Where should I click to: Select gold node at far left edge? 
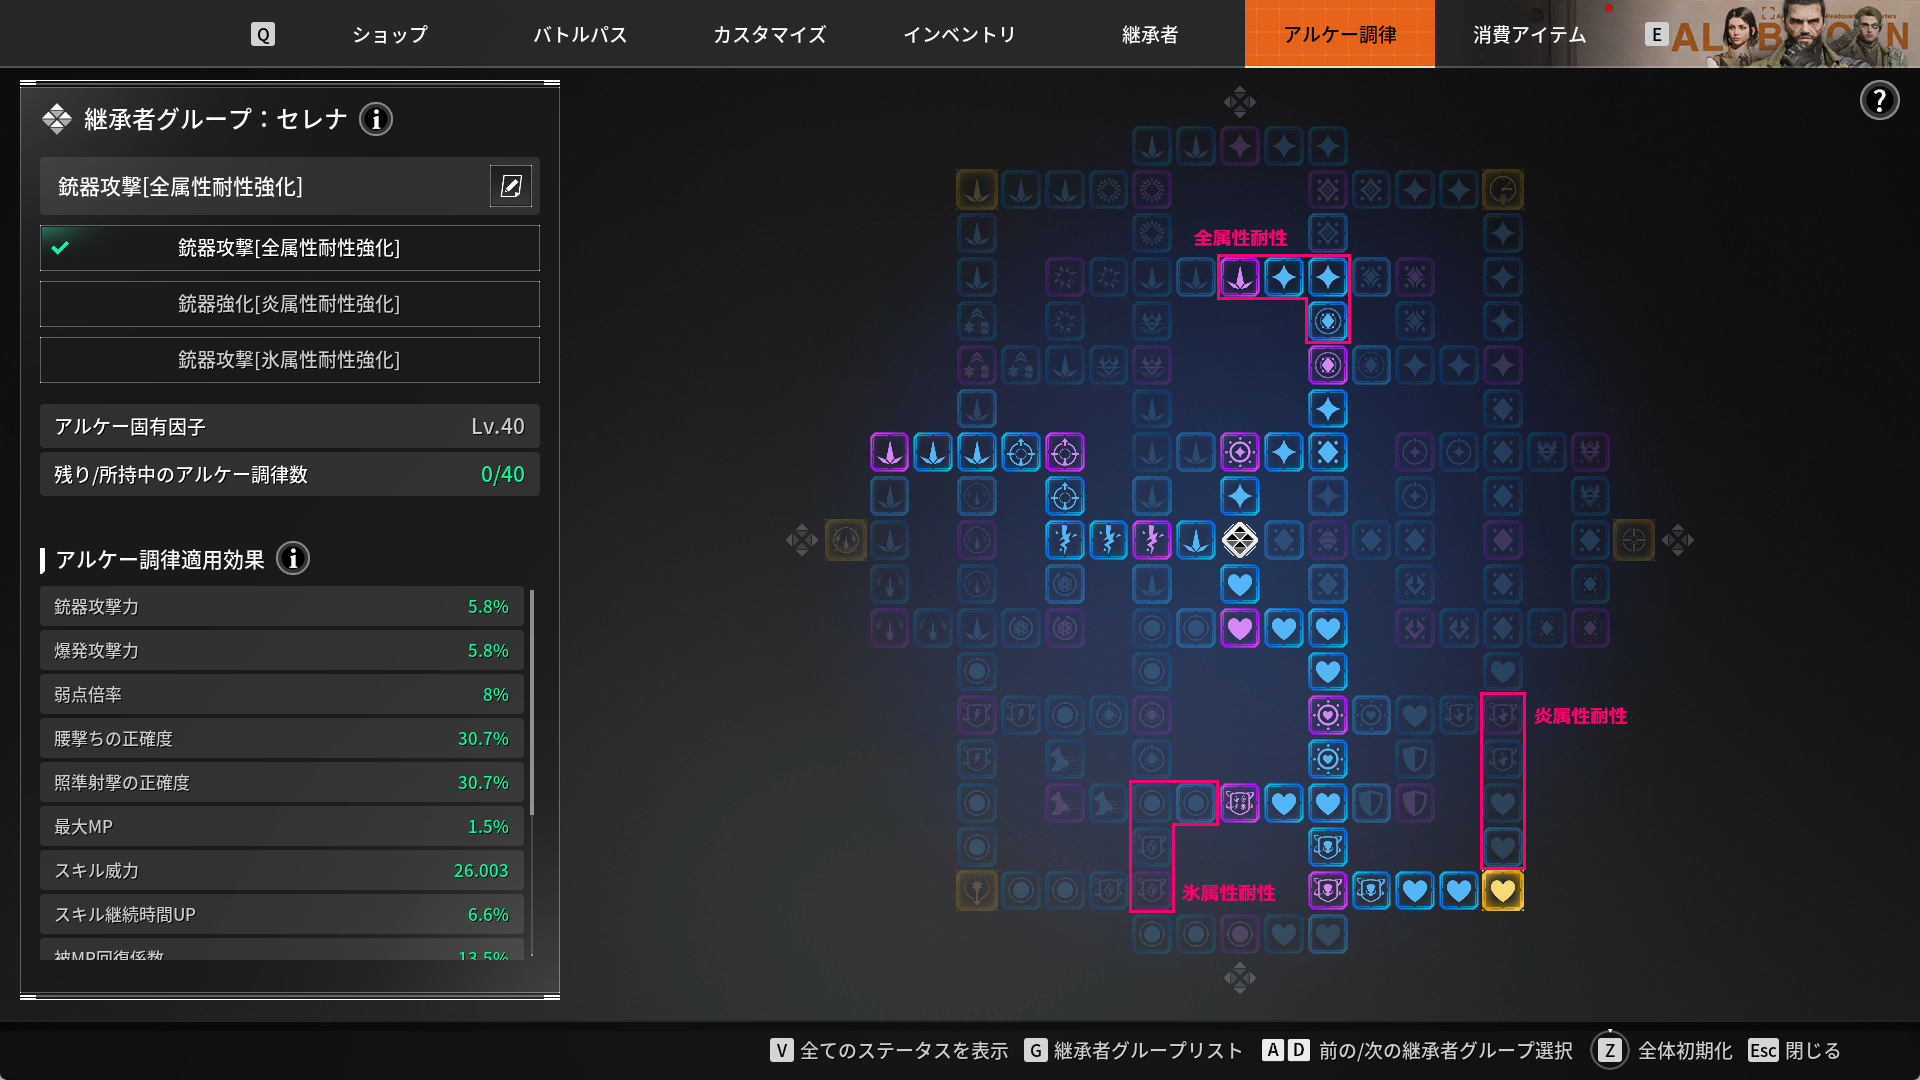pos(846,540)
